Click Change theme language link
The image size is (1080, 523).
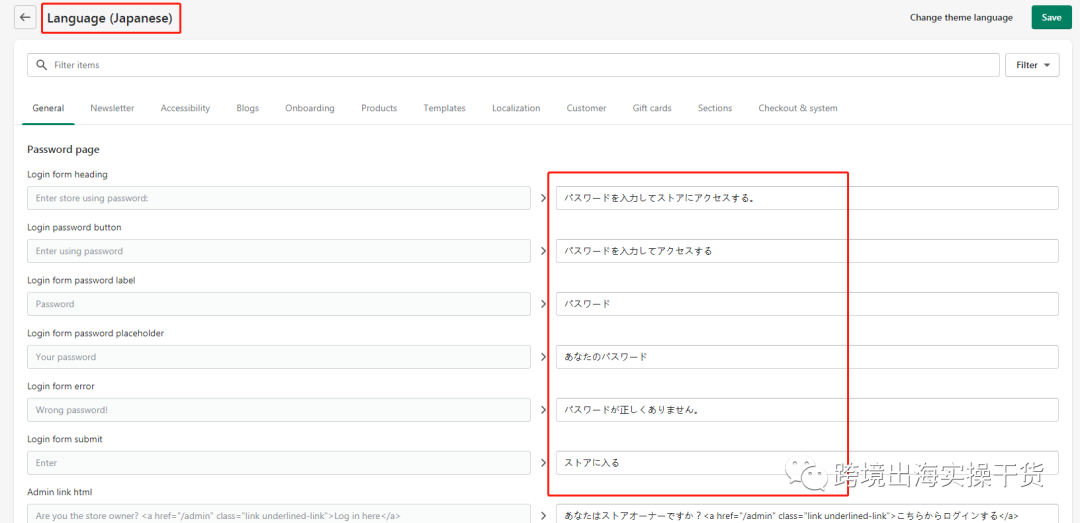pyautogui.click(x=962, y=18)
